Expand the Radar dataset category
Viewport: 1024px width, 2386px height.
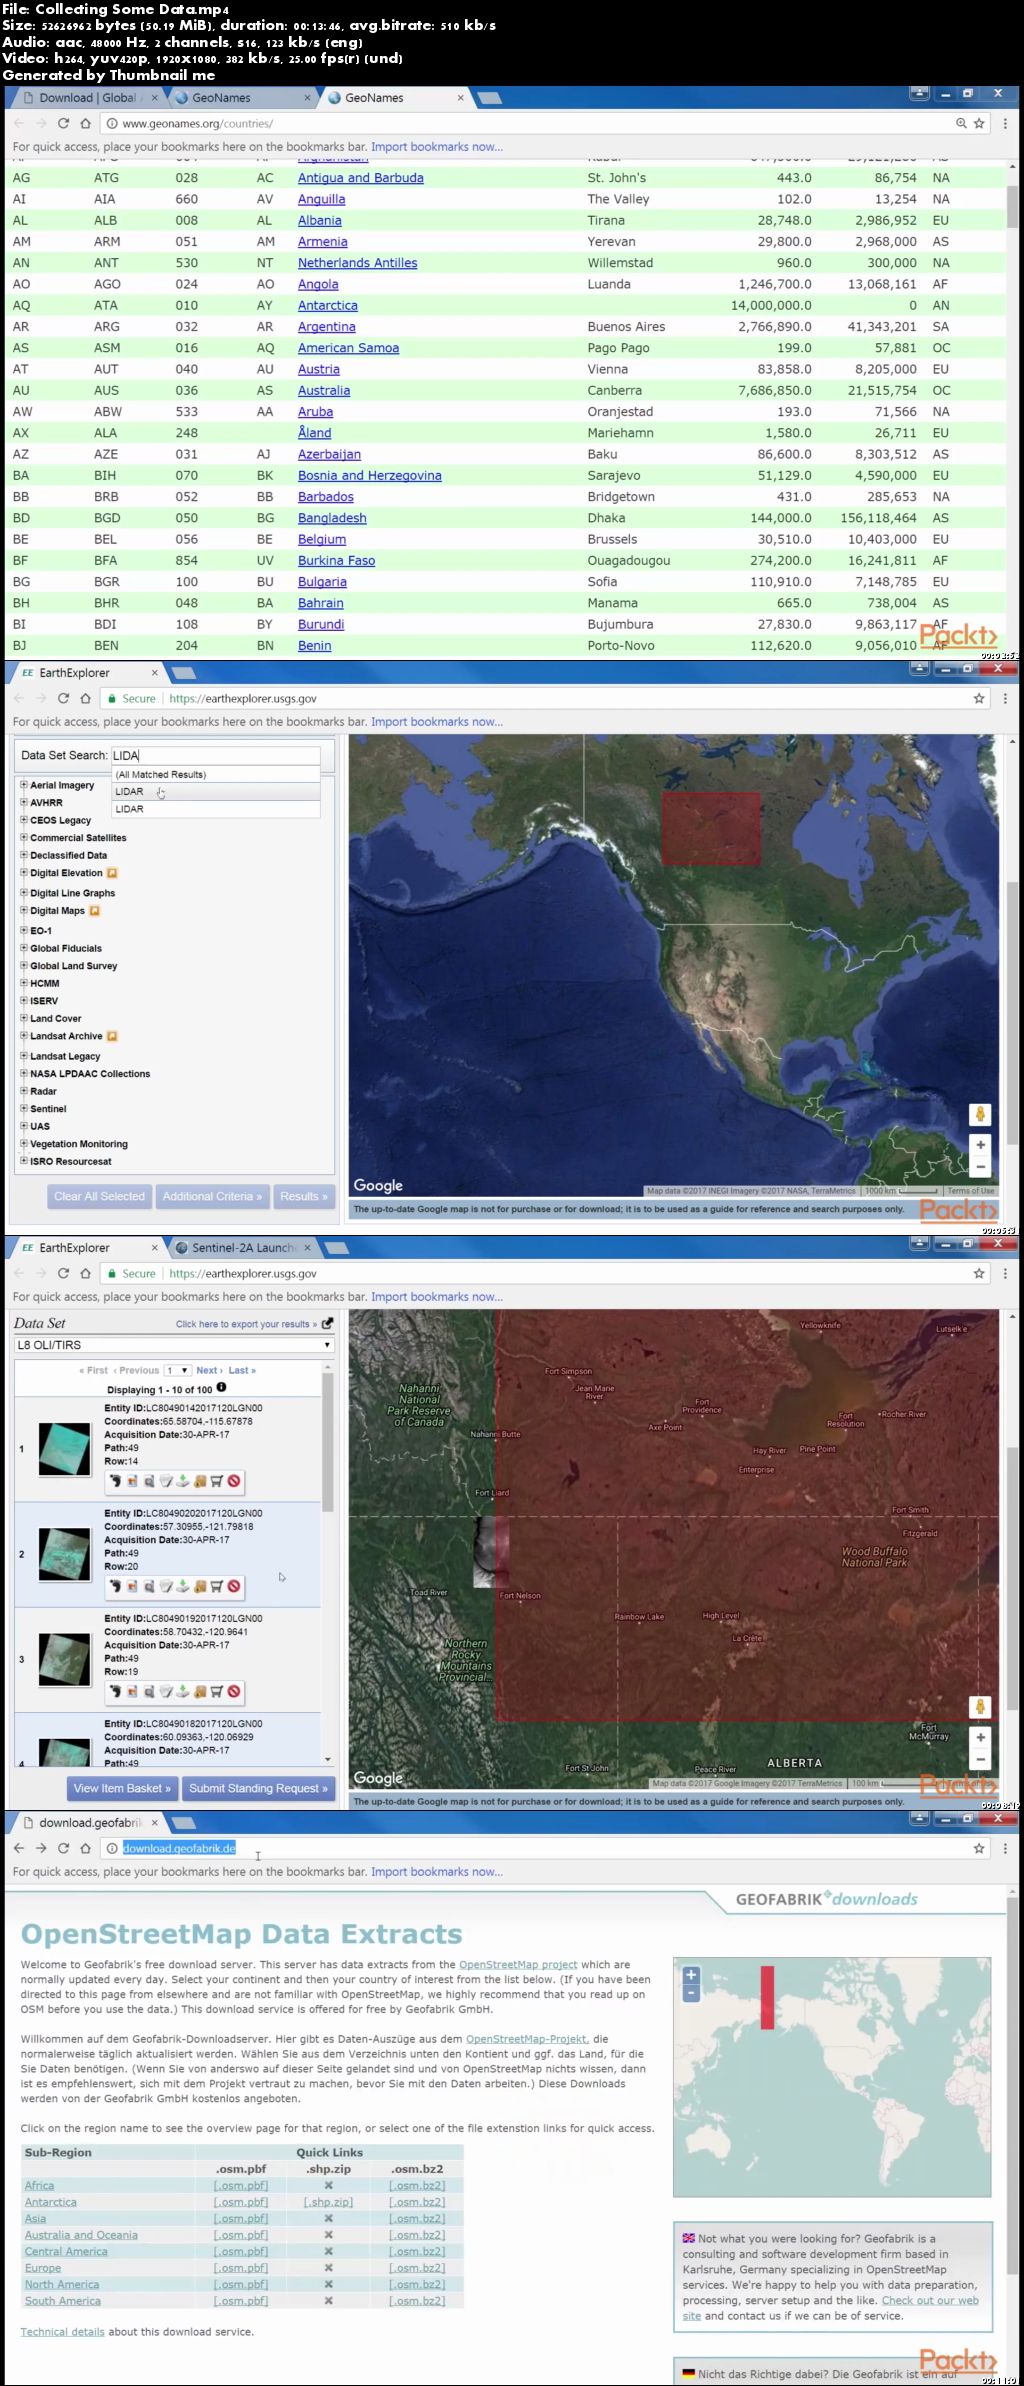23,1090
